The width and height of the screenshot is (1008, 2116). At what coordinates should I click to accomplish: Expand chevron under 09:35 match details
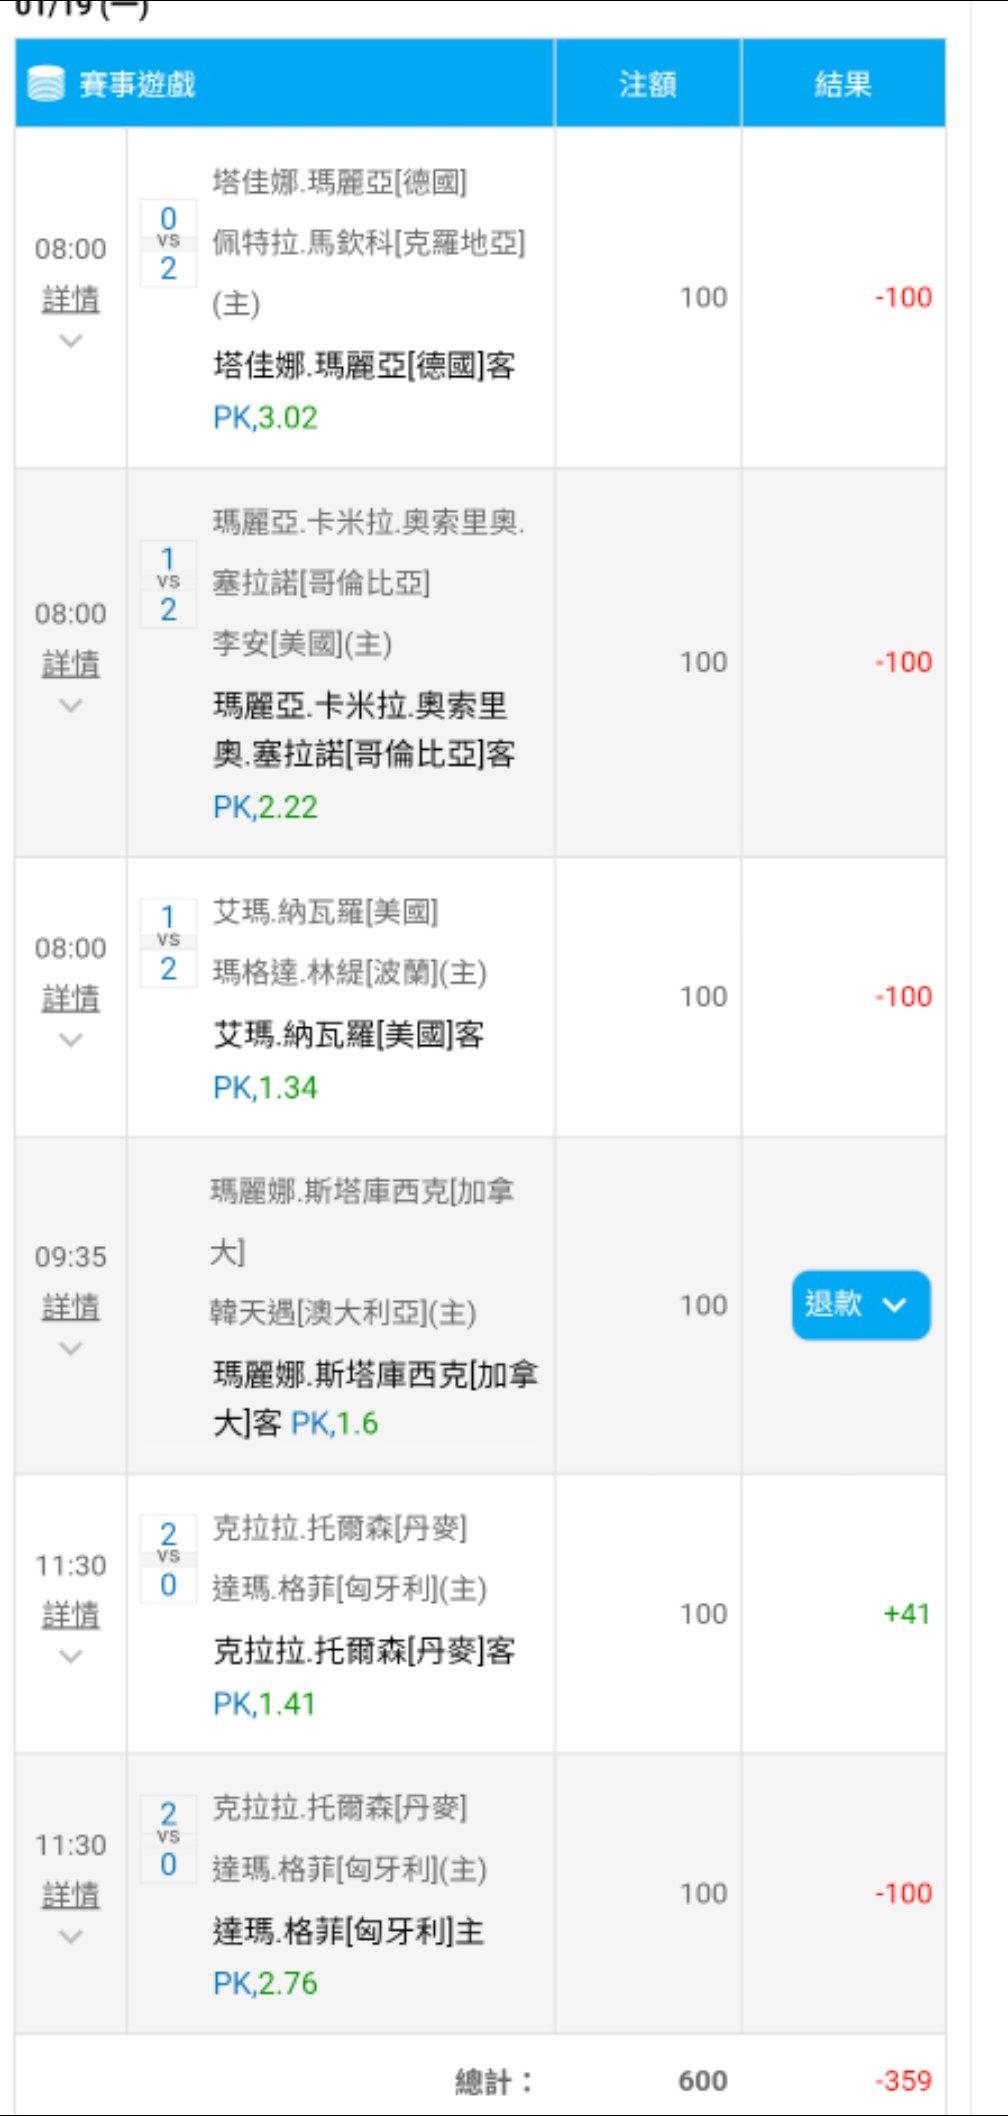(x=70, y=1349)
